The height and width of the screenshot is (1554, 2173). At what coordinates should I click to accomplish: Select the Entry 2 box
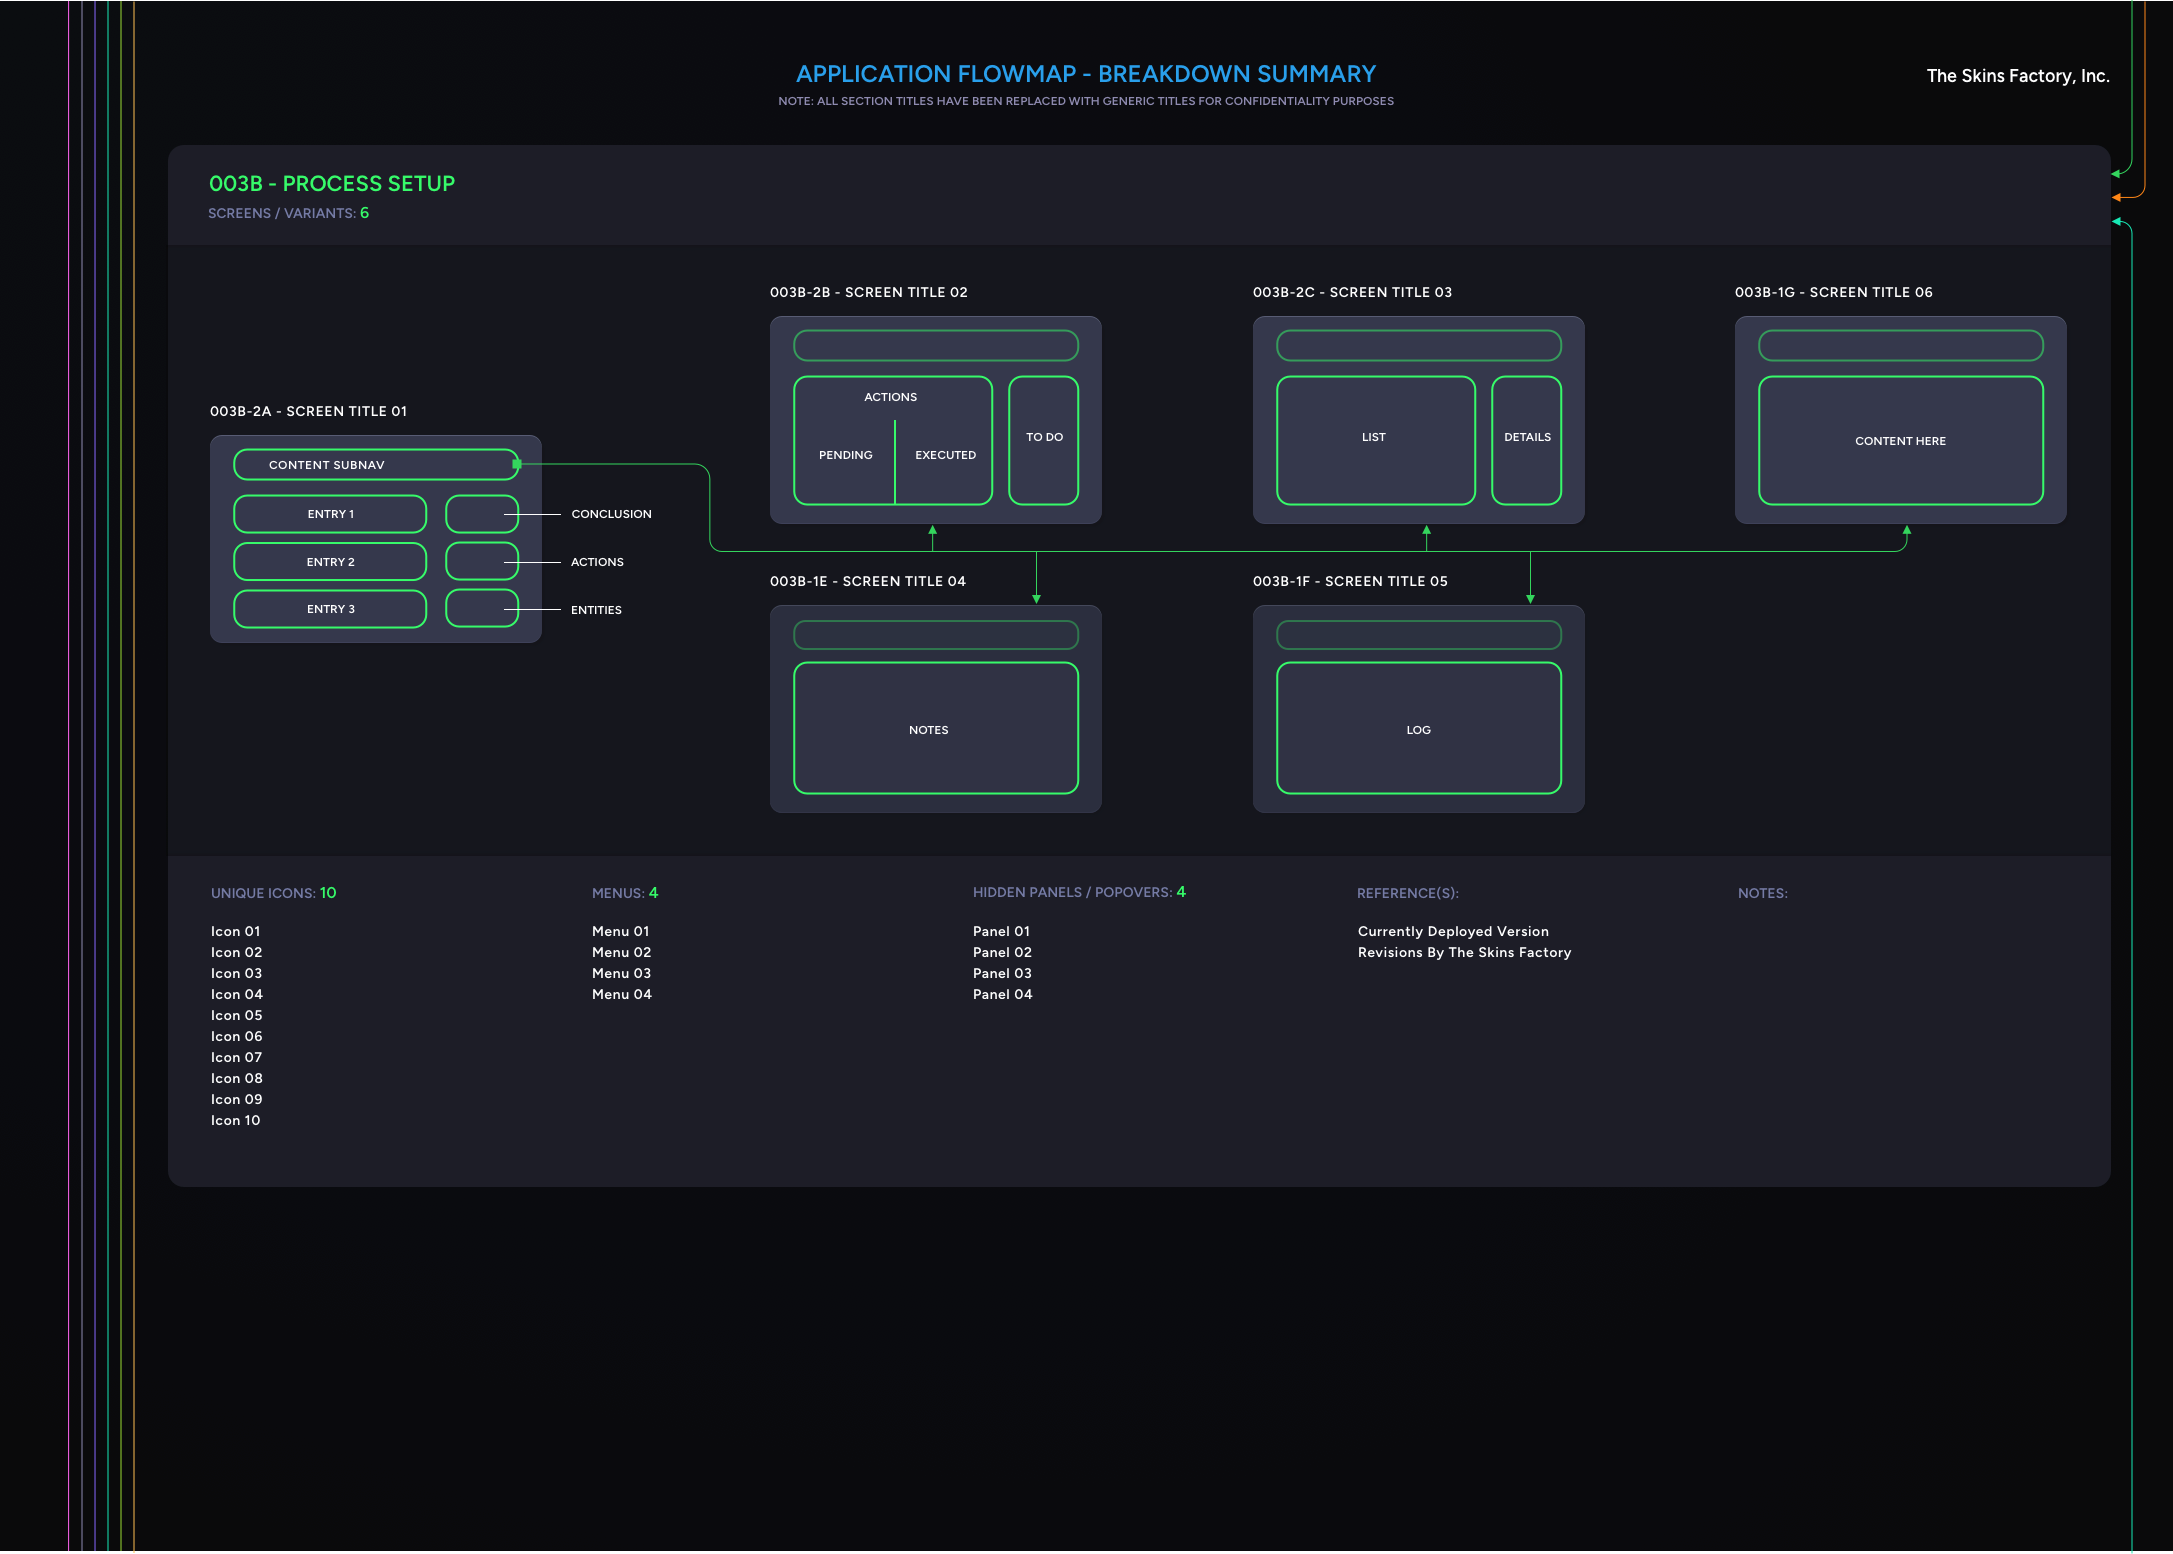330,562
